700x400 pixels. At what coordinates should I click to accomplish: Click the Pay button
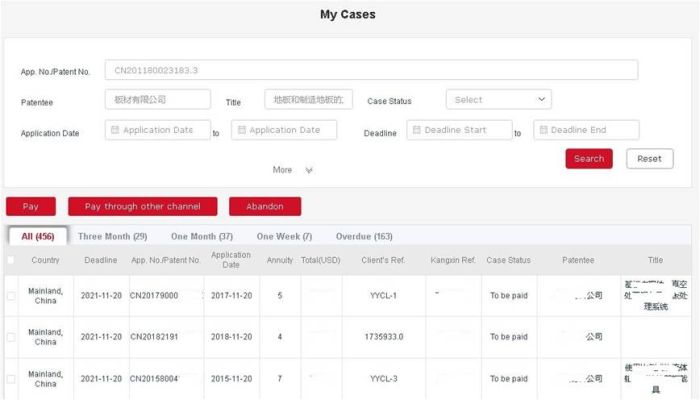click(x=31, y=206)
